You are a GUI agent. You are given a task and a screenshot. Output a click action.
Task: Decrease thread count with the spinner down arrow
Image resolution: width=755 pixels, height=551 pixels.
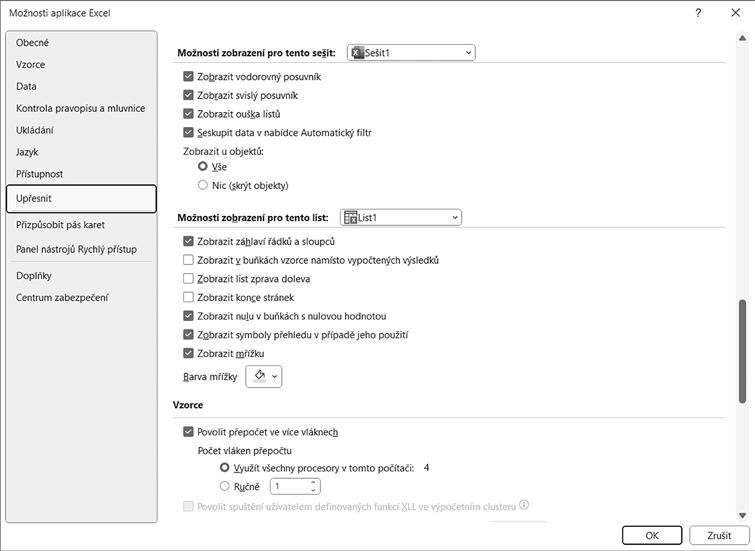(314, 490)
